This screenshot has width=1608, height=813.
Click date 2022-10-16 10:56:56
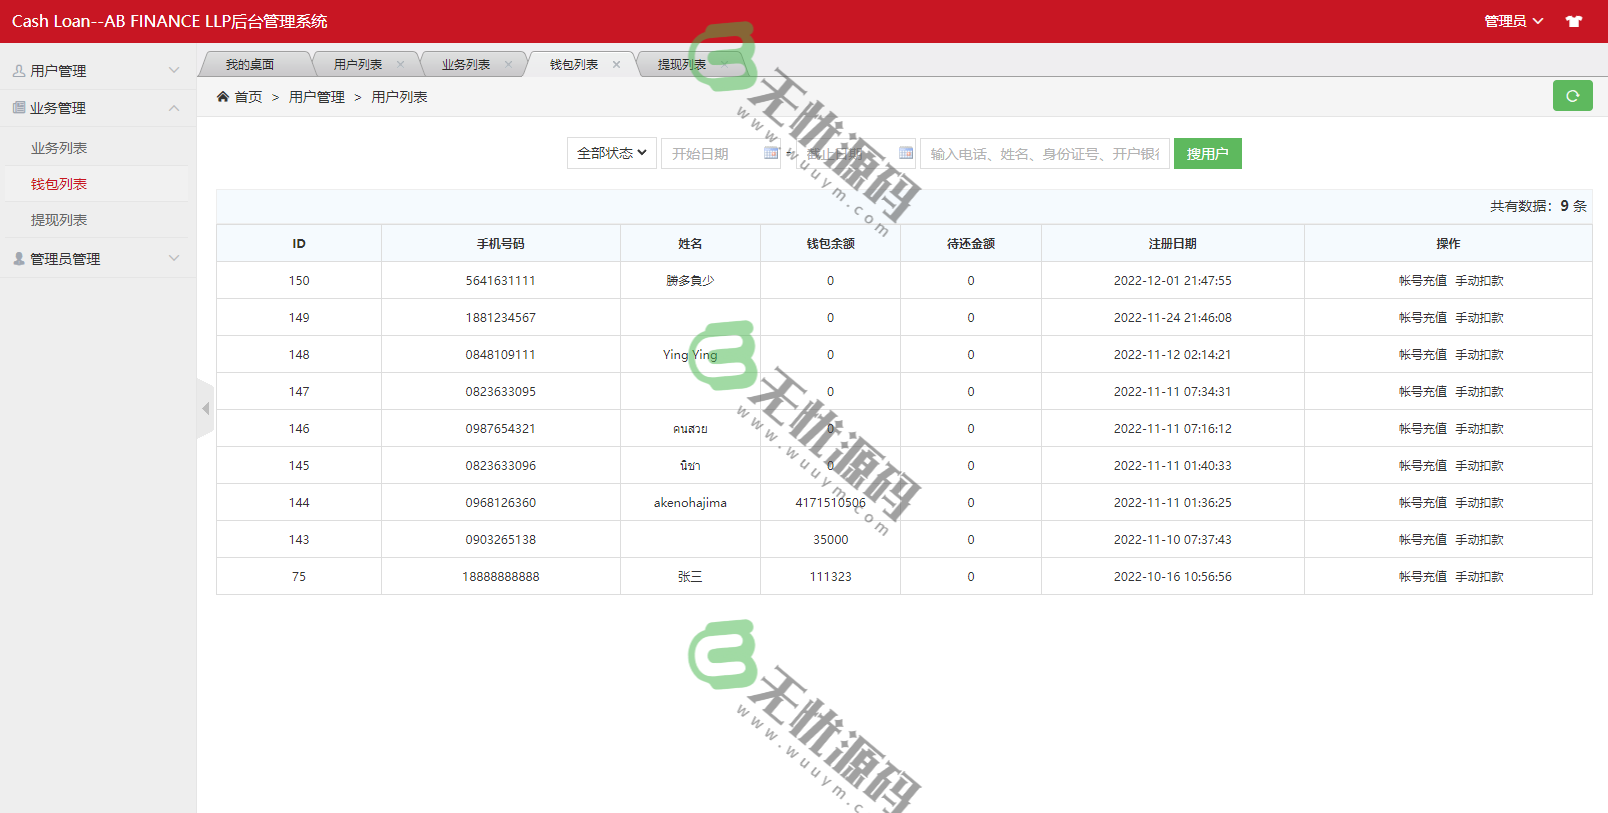(x=1173, y=576)
